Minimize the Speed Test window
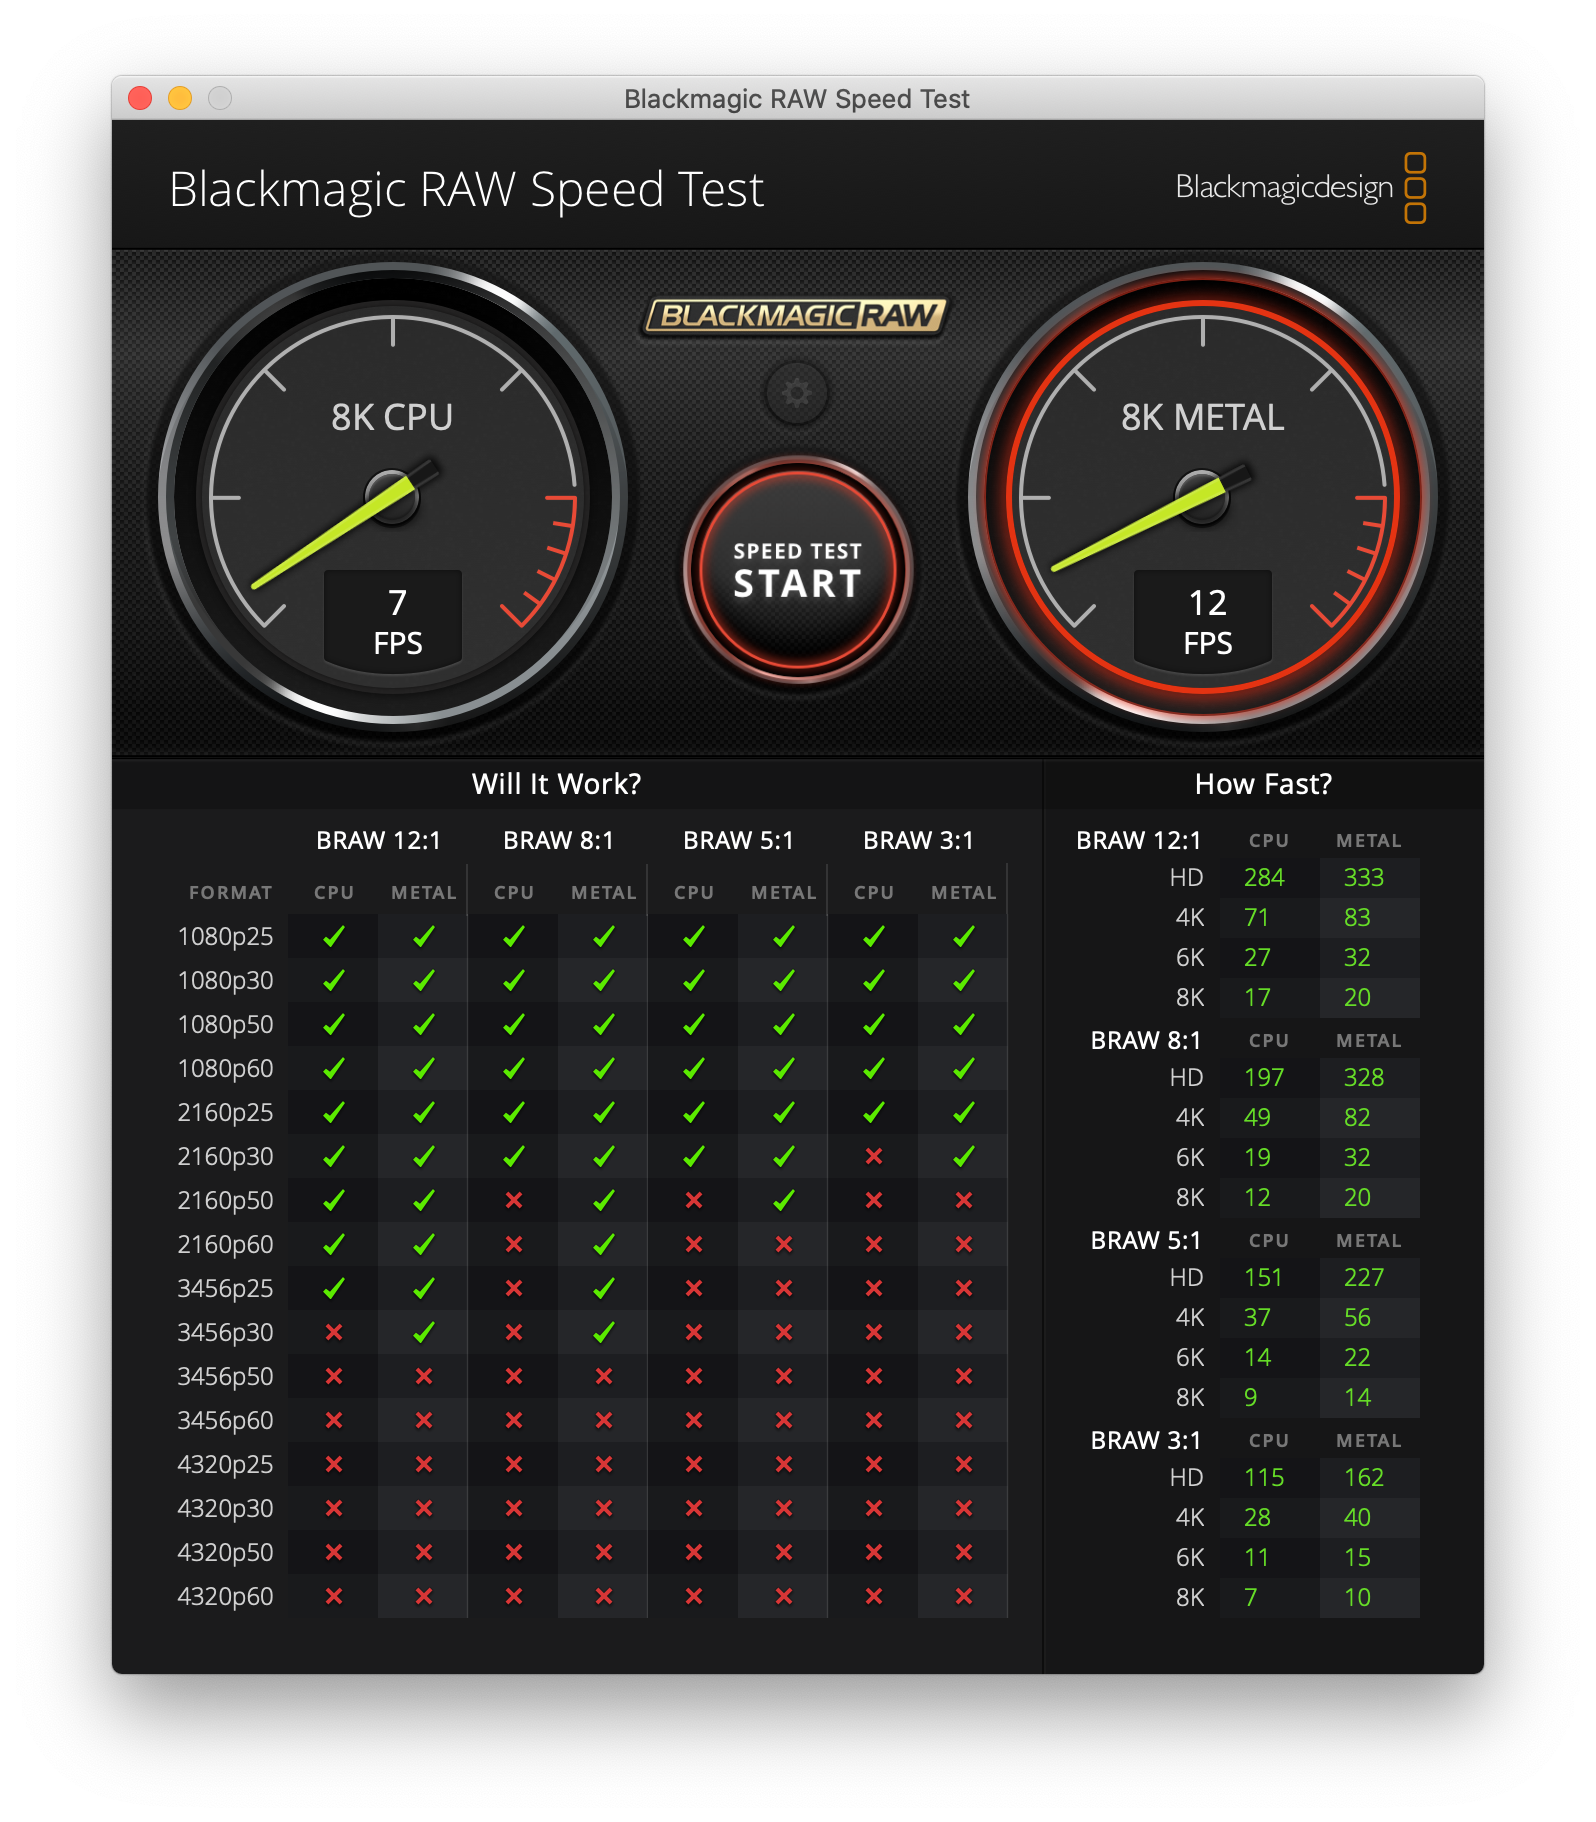This screenshot has width=1596, height=1822. tap(180, 98)
